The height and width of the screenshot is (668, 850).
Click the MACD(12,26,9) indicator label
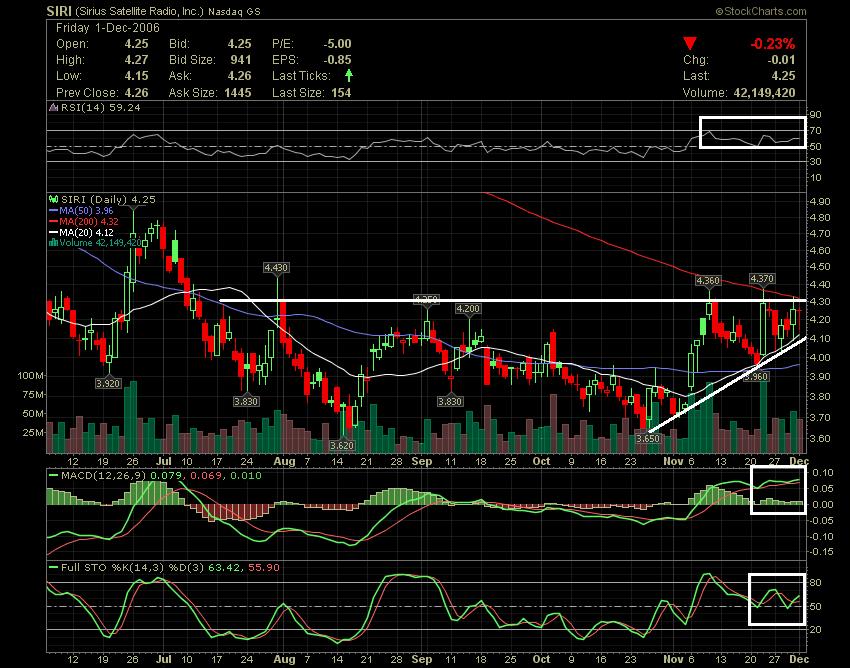pyautogui.click(x=104, y=475)
